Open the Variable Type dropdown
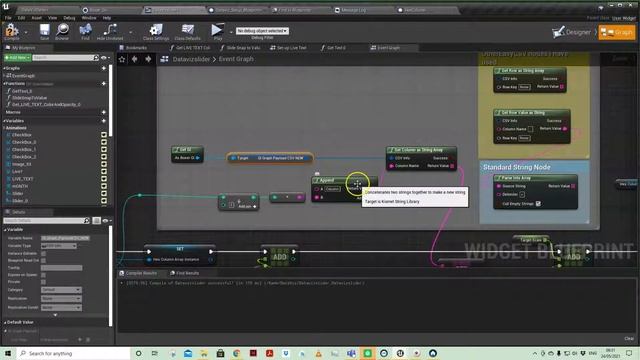 coord(59,246)
